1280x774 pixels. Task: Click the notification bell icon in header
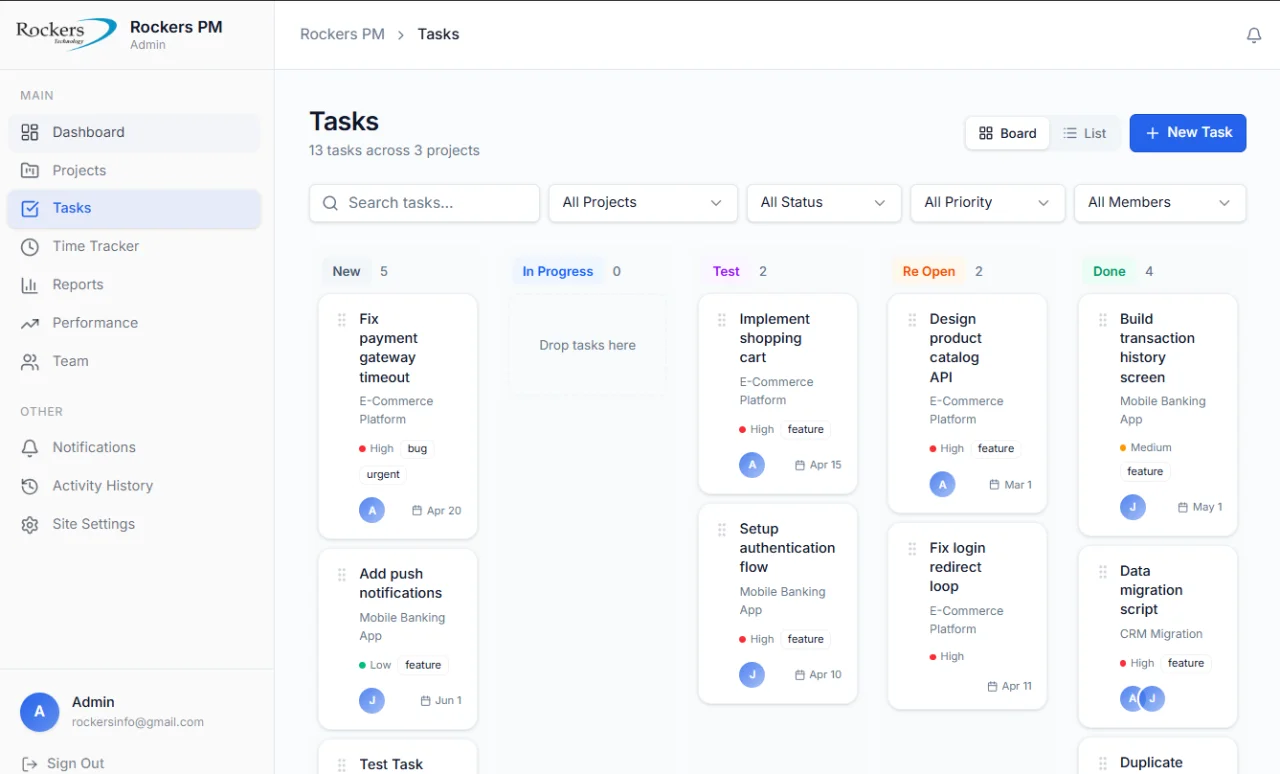[x=1253, y=35]
